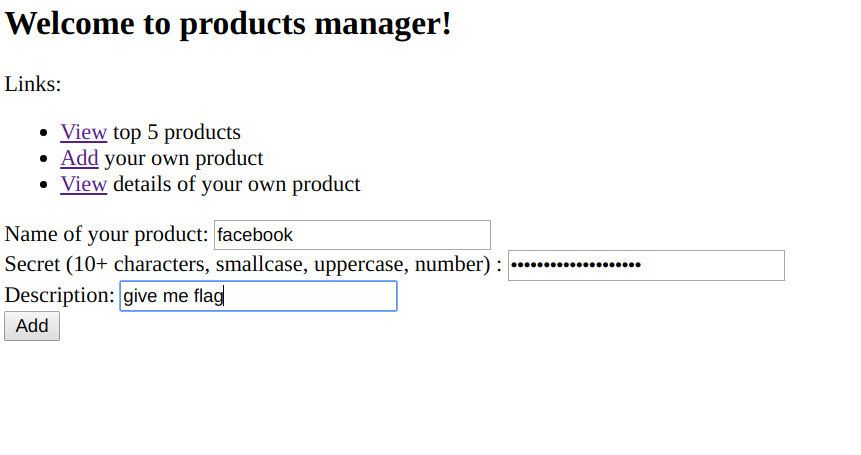Click the 'top 5 products' text
Viewport: 861px width, 455px height.
[177, 132]
